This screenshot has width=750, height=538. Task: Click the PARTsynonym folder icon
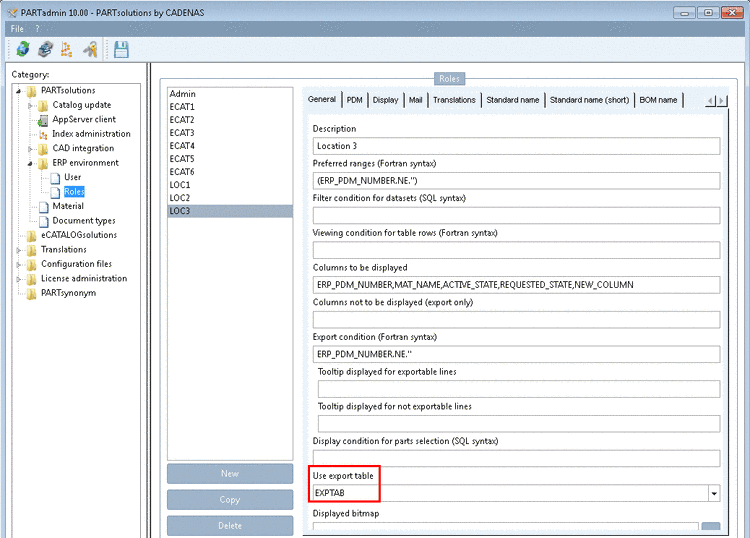coord(32,294)
